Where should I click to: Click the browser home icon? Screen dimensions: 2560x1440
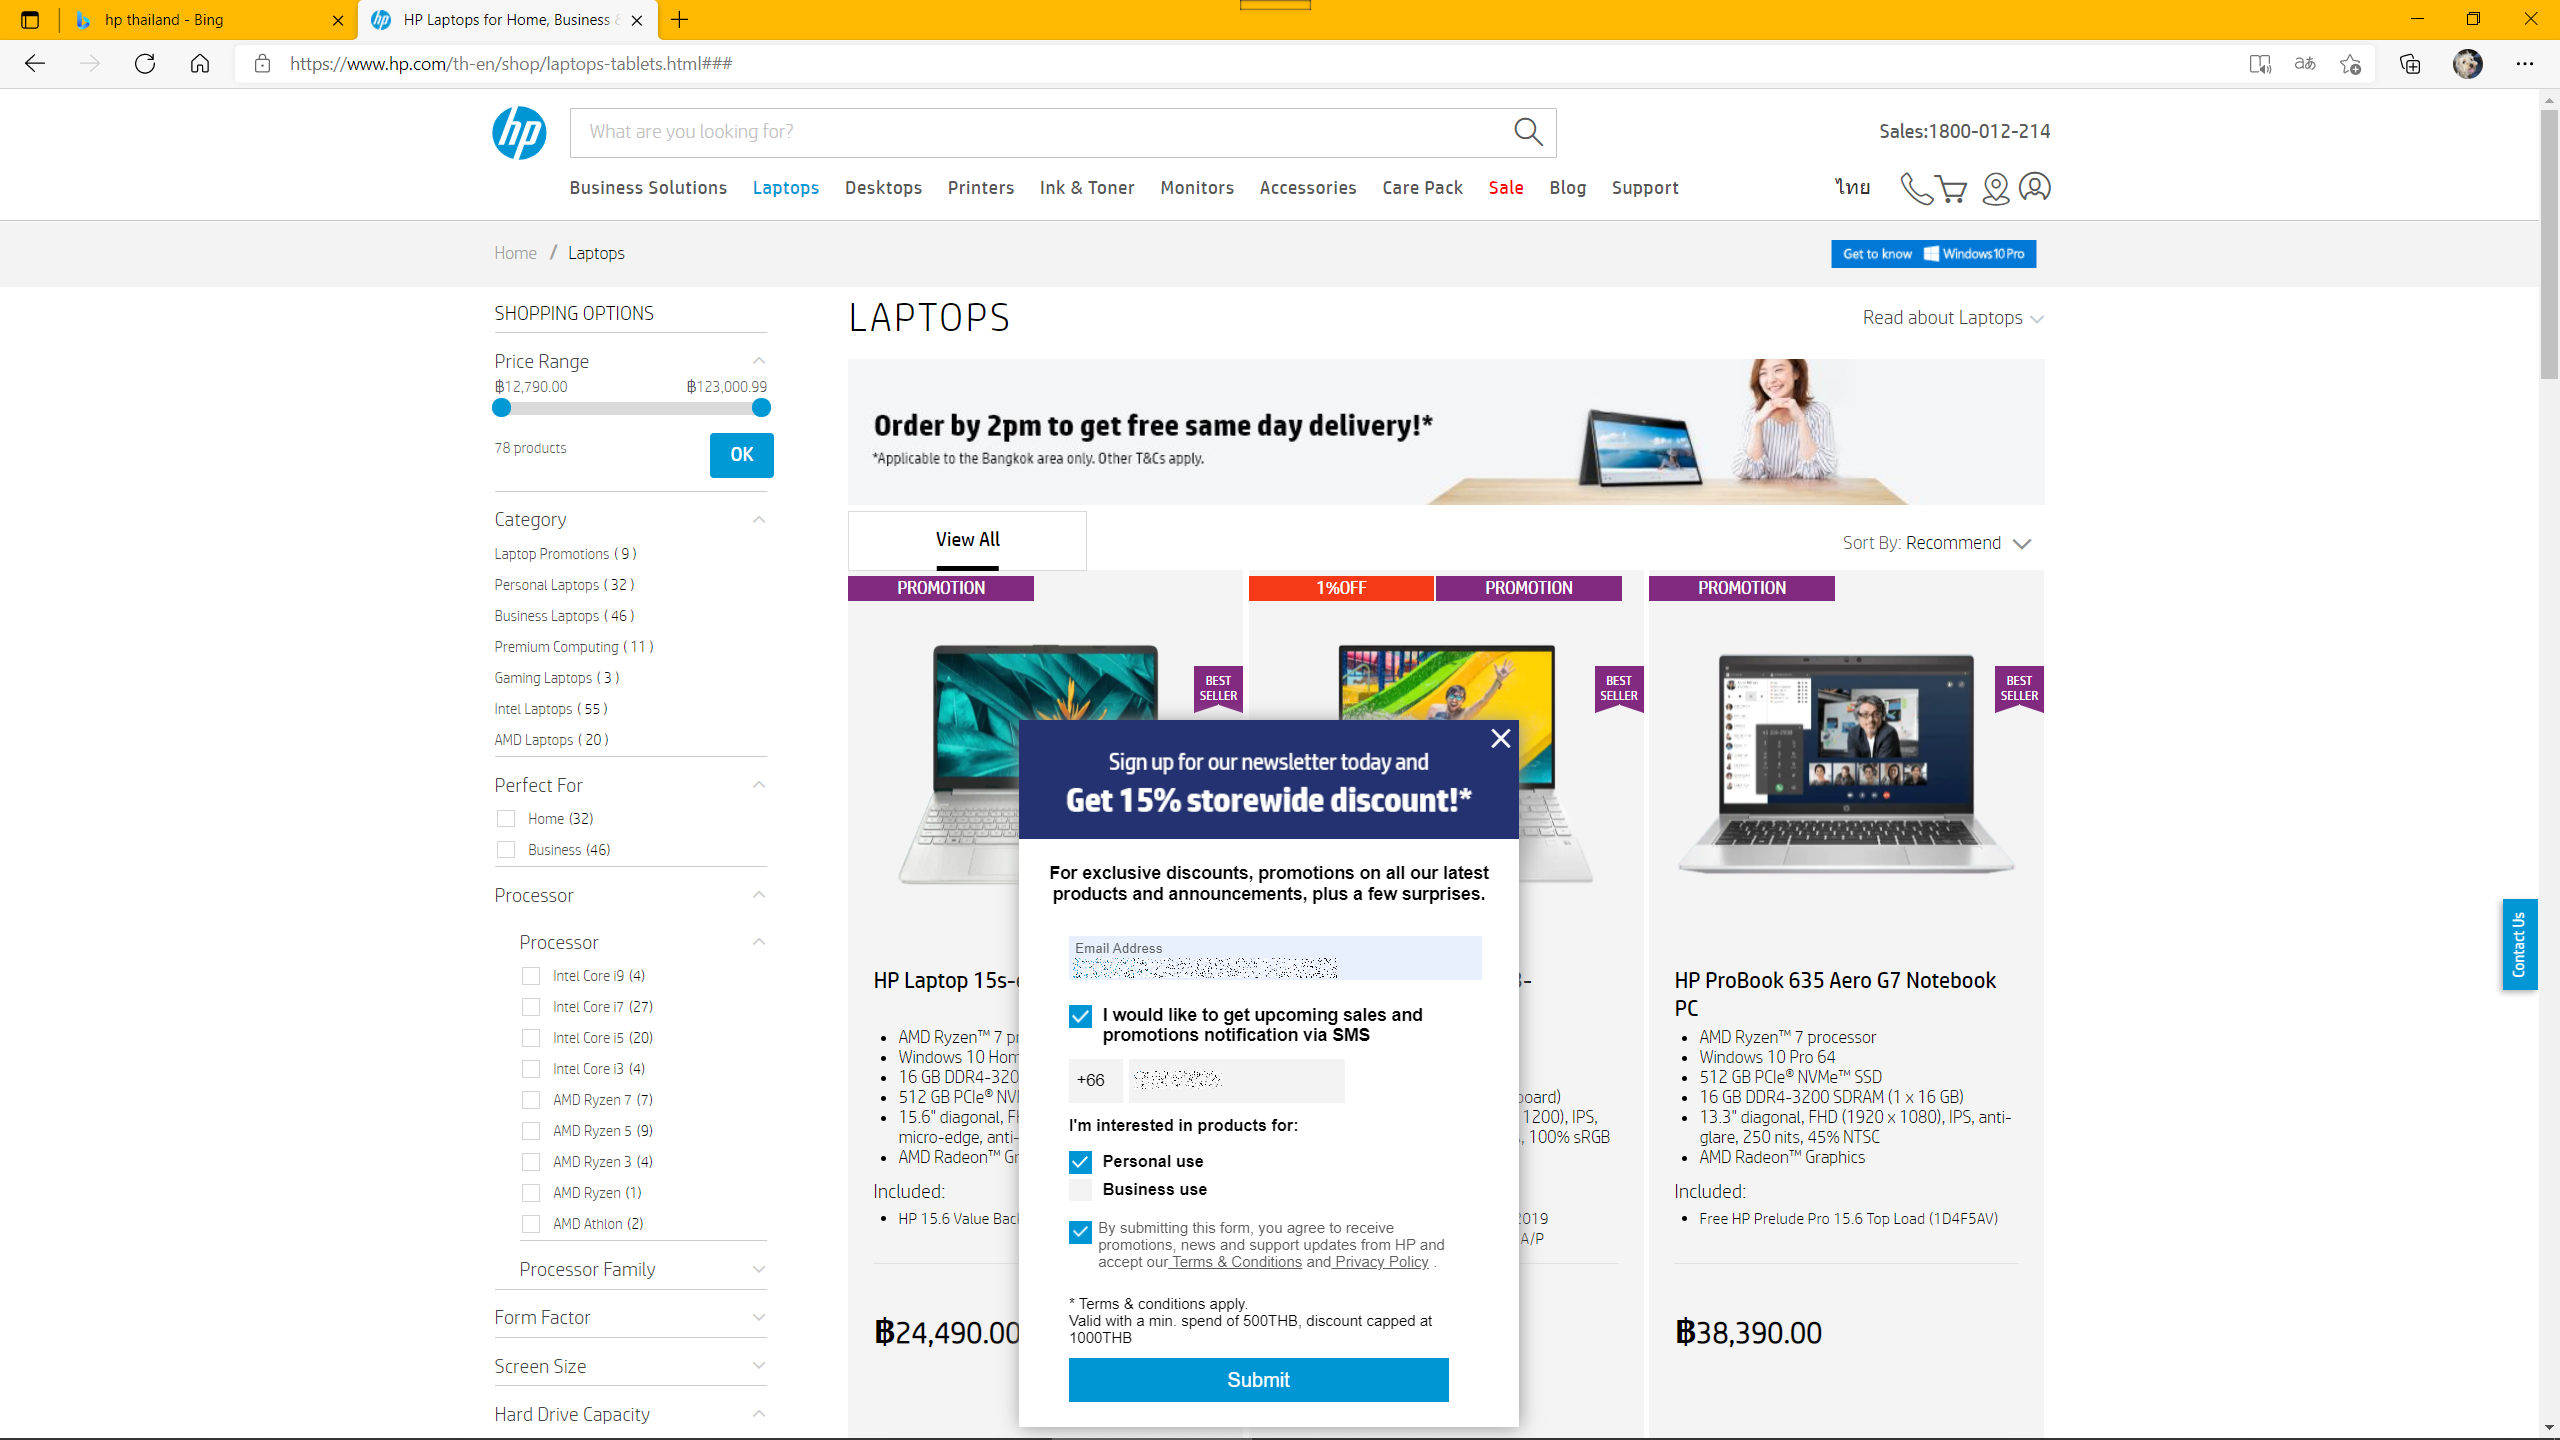click(200, 64)
